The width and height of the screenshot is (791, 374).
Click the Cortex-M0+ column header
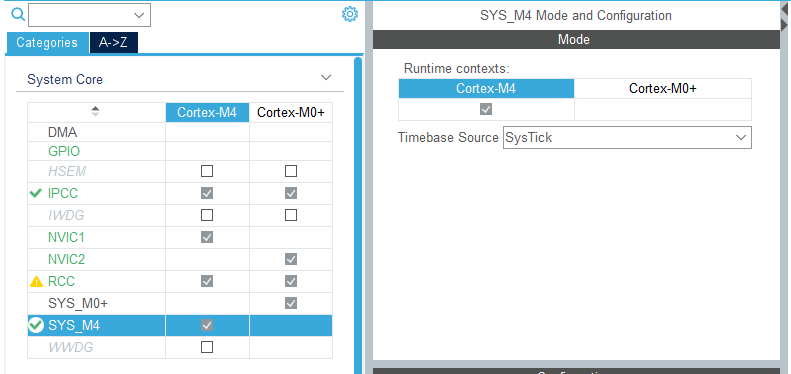291,113
